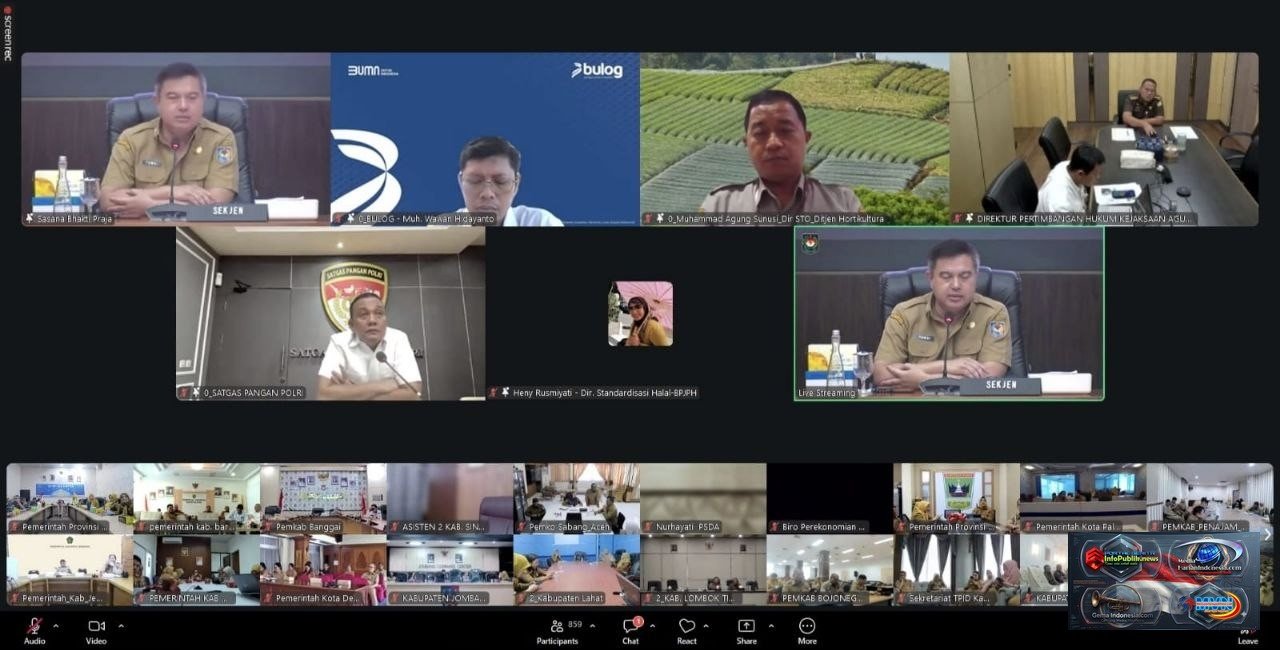Select the 2_KAB. LOMBOK TI thumbnail

point(703,570)
